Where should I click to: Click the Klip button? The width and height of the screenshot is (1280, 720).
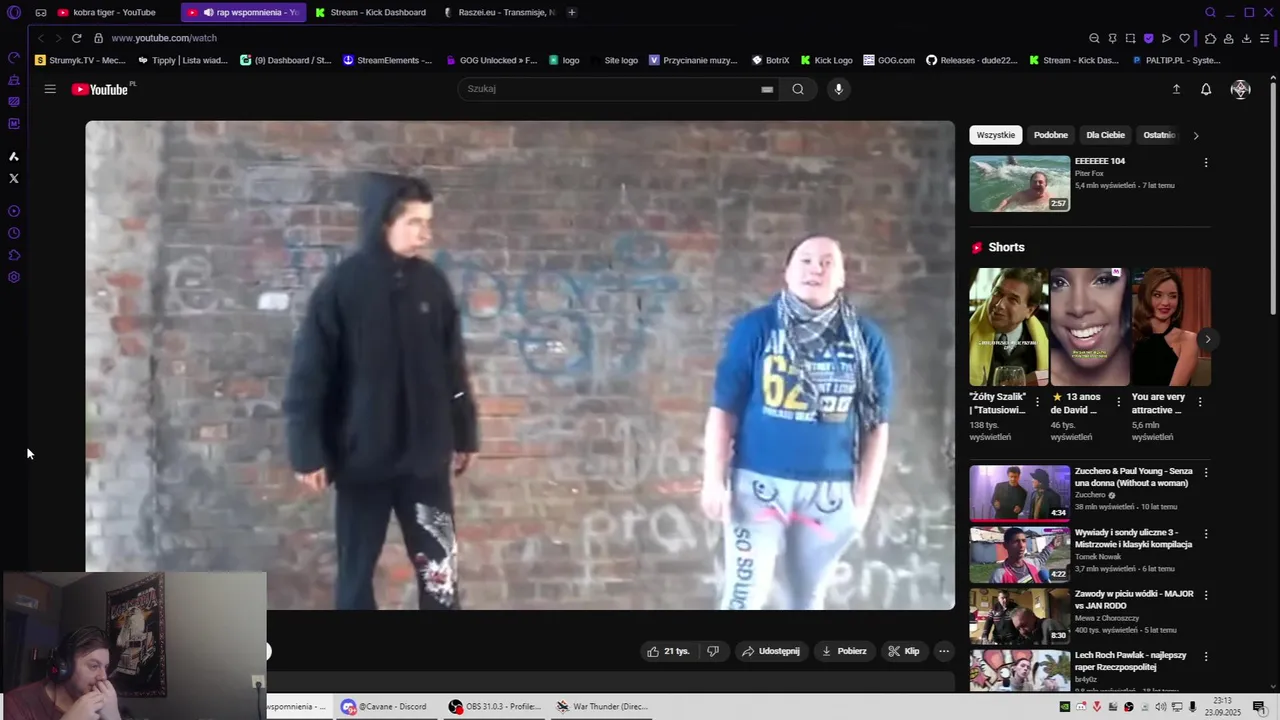click(x=904, y=651)
